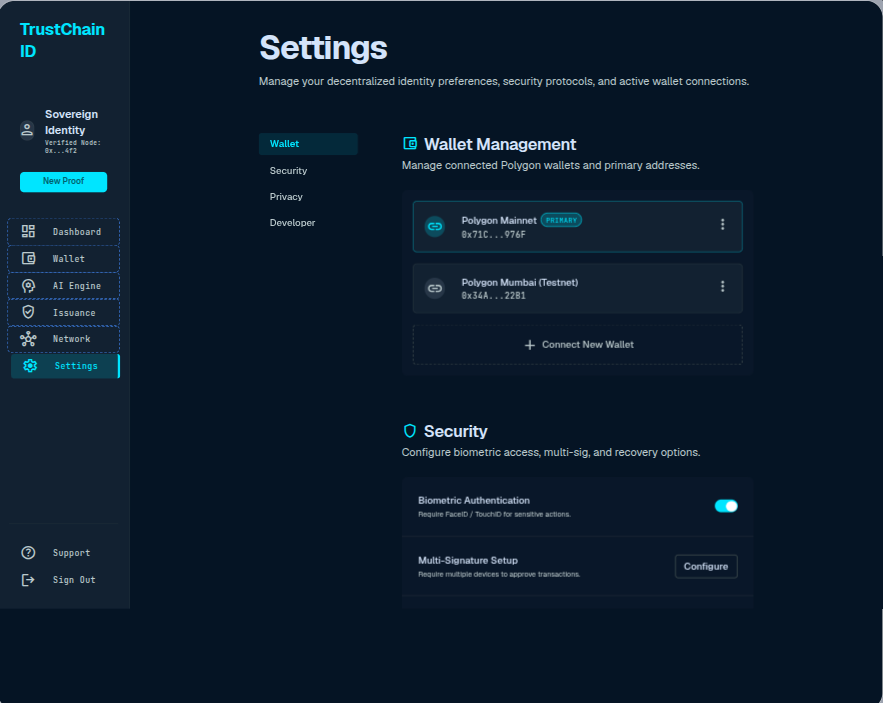883x703 pixels.
Task: Open Polygon Mainnet wallet options menu
Action: coord(723,224)
